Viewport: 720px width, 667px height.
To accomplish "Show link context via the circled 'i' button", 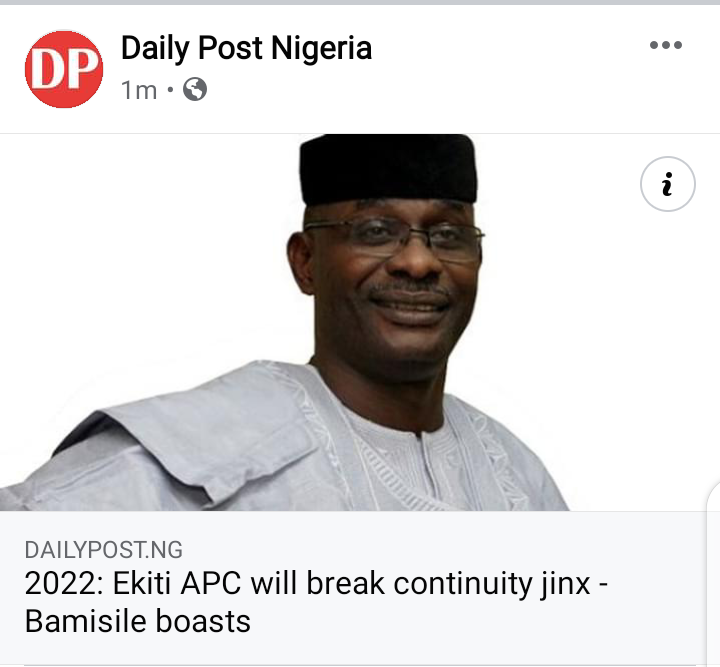I will coord(668,184).
